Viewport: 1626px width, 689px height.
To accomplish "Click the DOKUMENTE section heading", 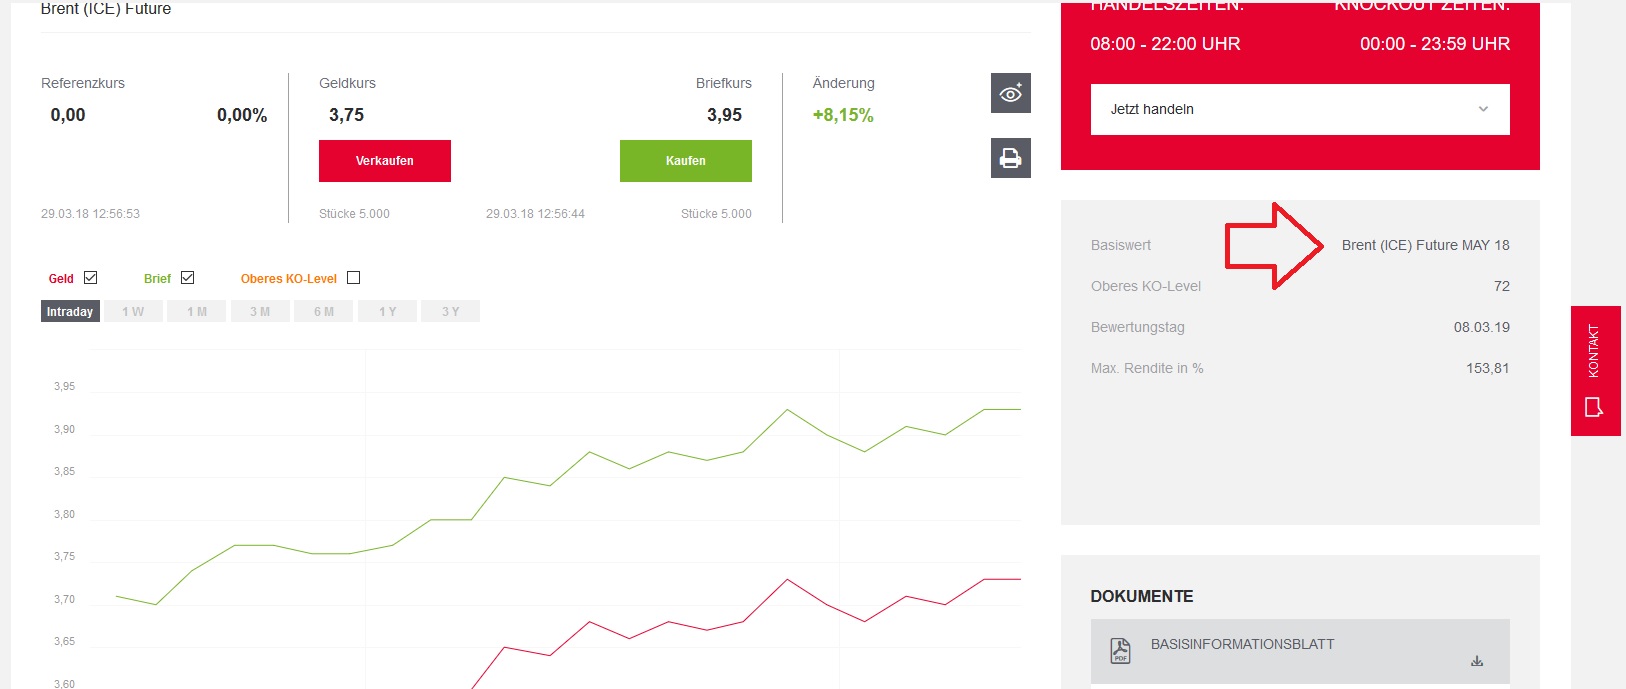I will coord(1142,596).
